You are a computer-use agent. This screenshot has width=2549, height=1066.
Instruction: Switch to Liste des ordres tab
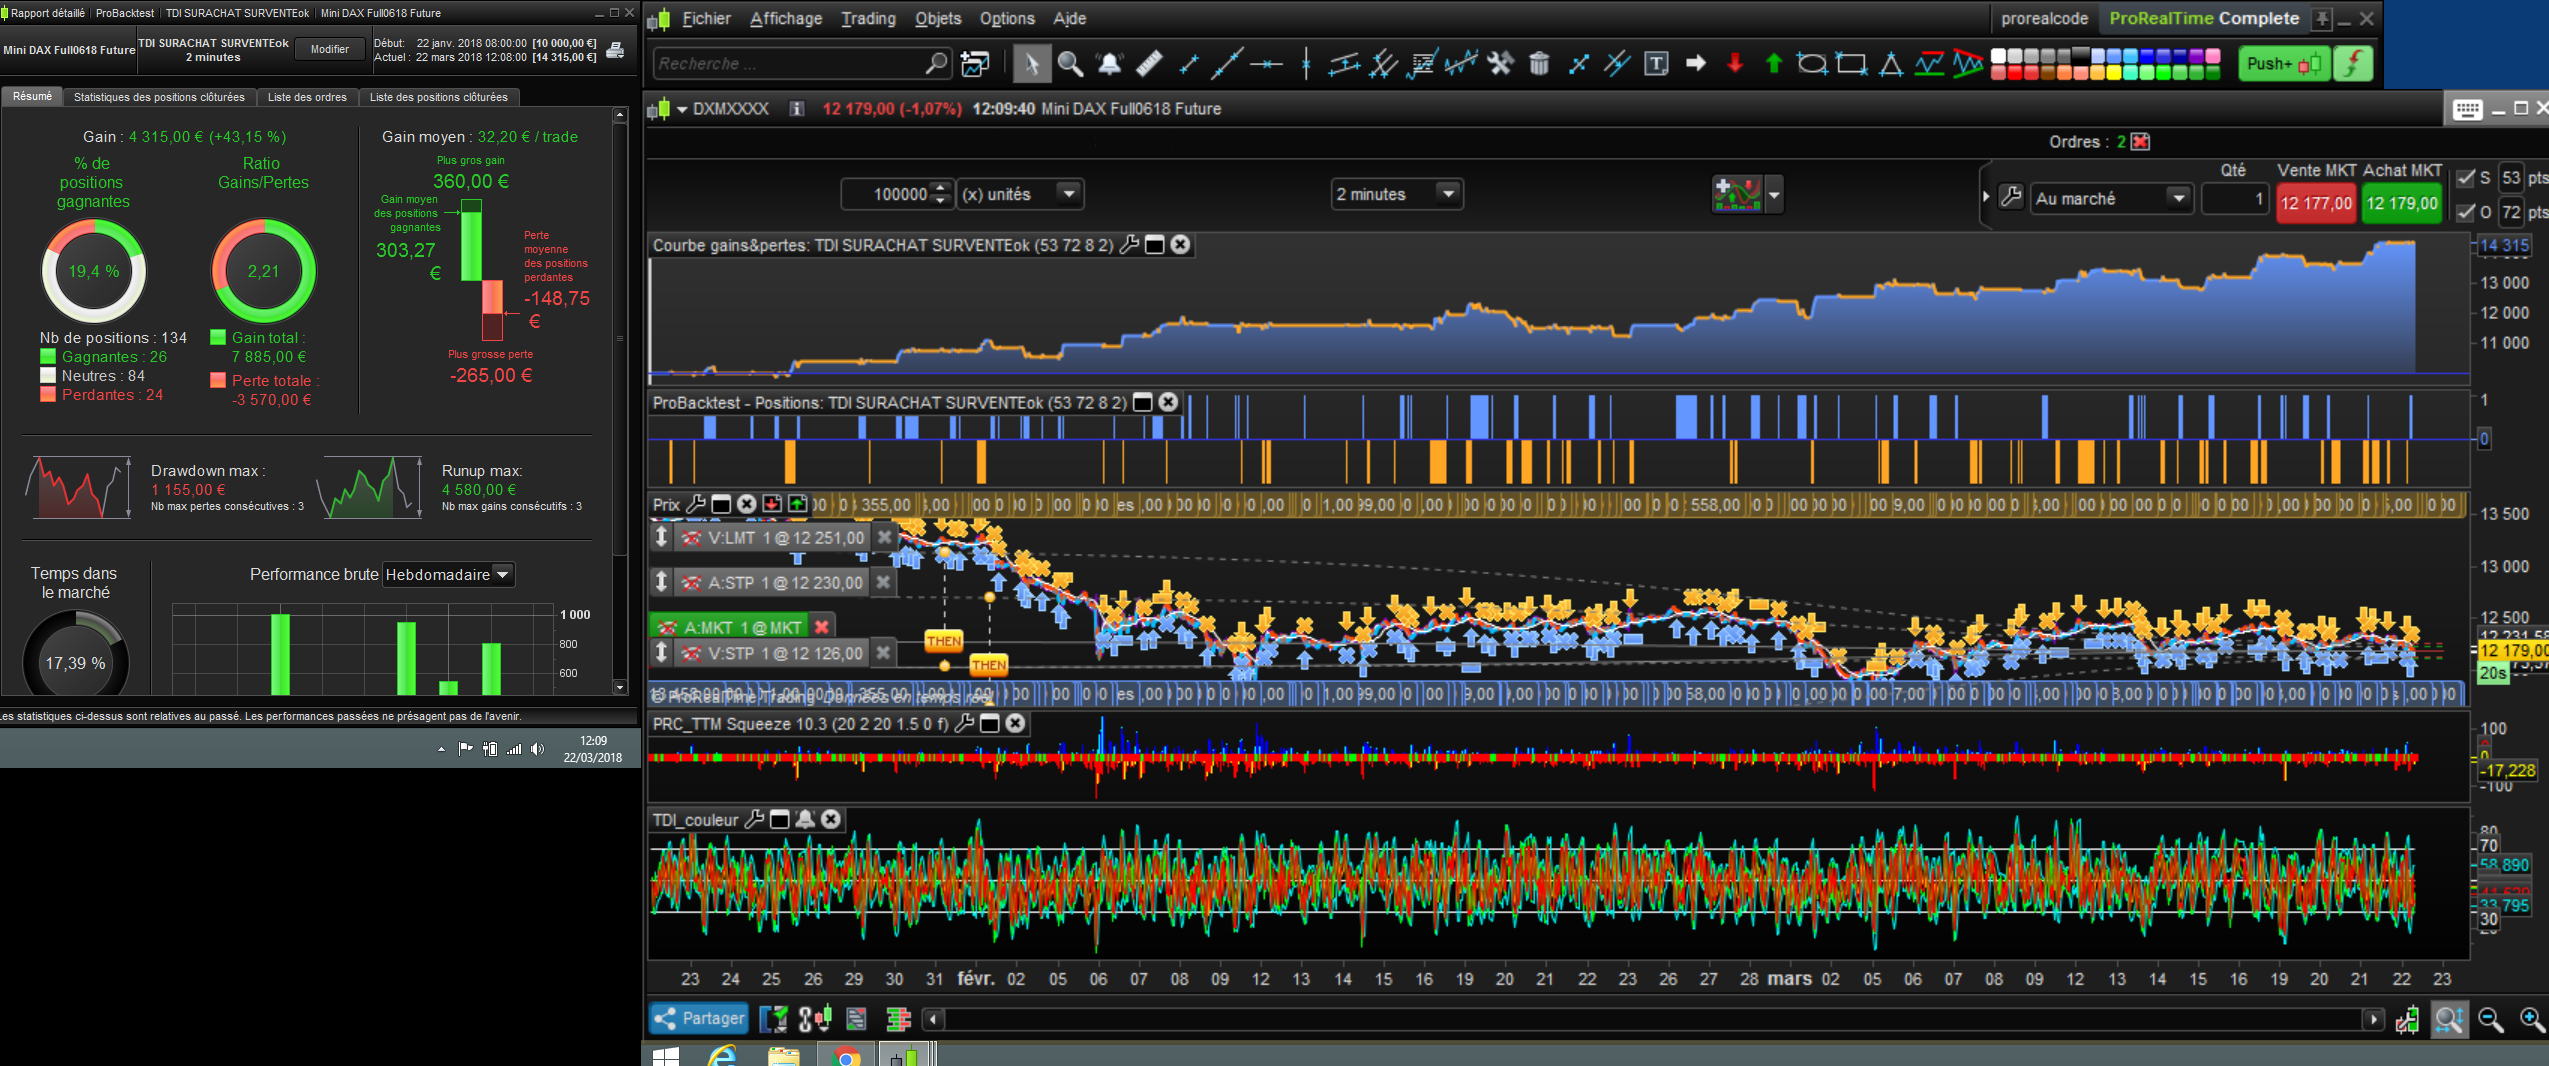pyautogui.click(x=307, y=97)
